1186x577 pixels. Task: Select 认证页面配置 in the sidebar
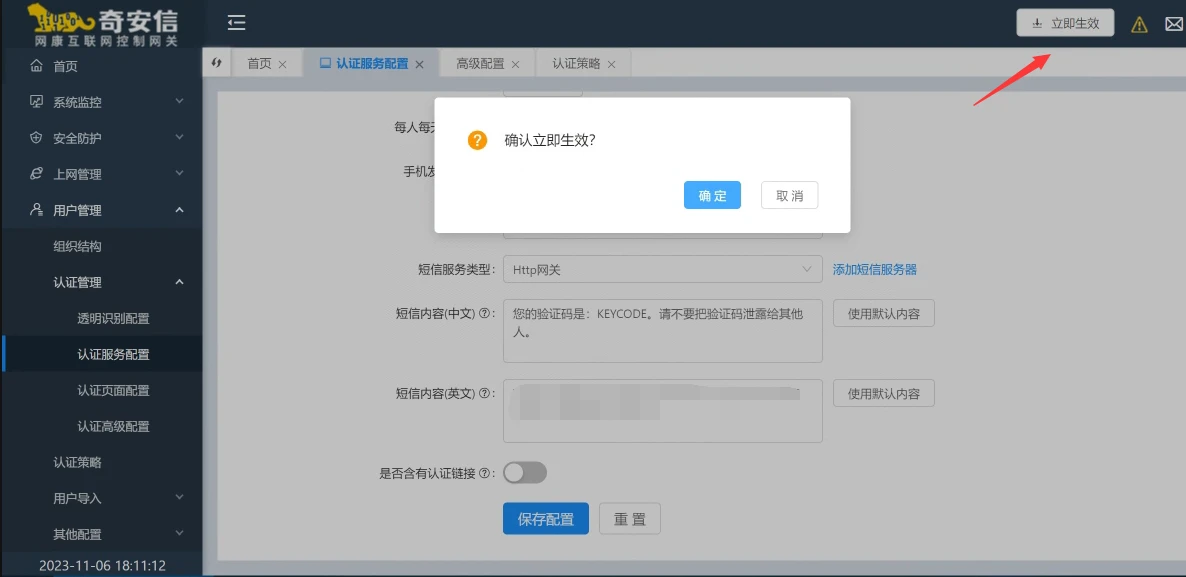(113, 390)
